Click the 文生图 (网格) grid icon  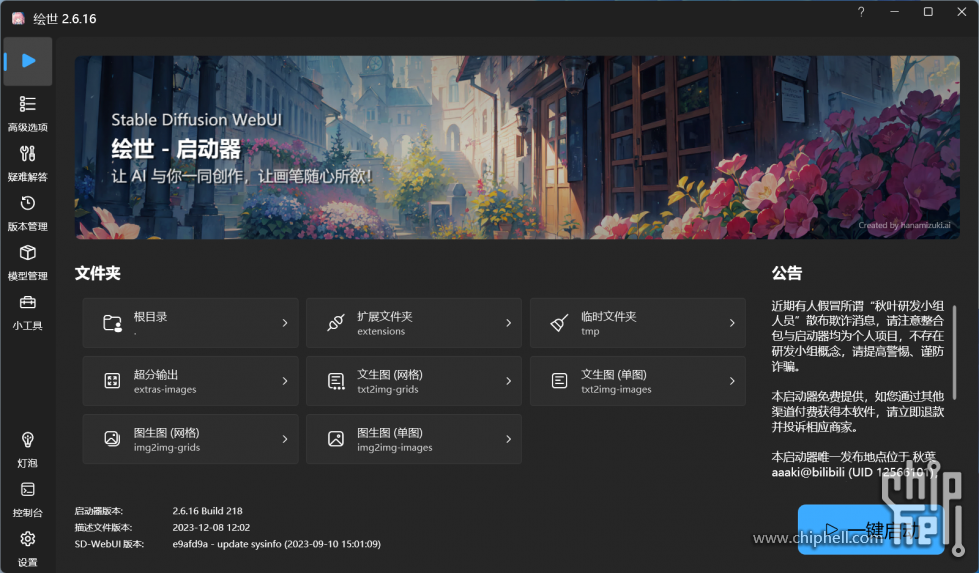pyautogui.click(x=336, y=381)
